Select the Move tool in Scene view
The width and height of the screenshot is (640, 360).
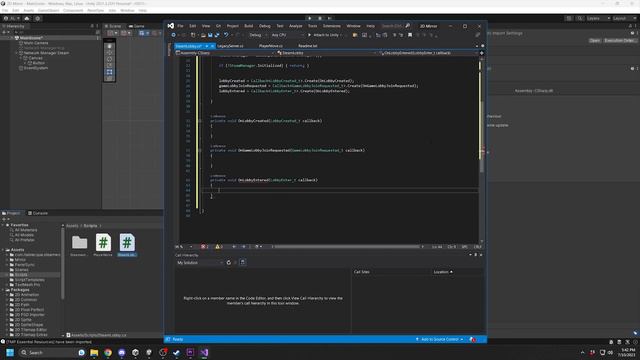click(109, 53)
